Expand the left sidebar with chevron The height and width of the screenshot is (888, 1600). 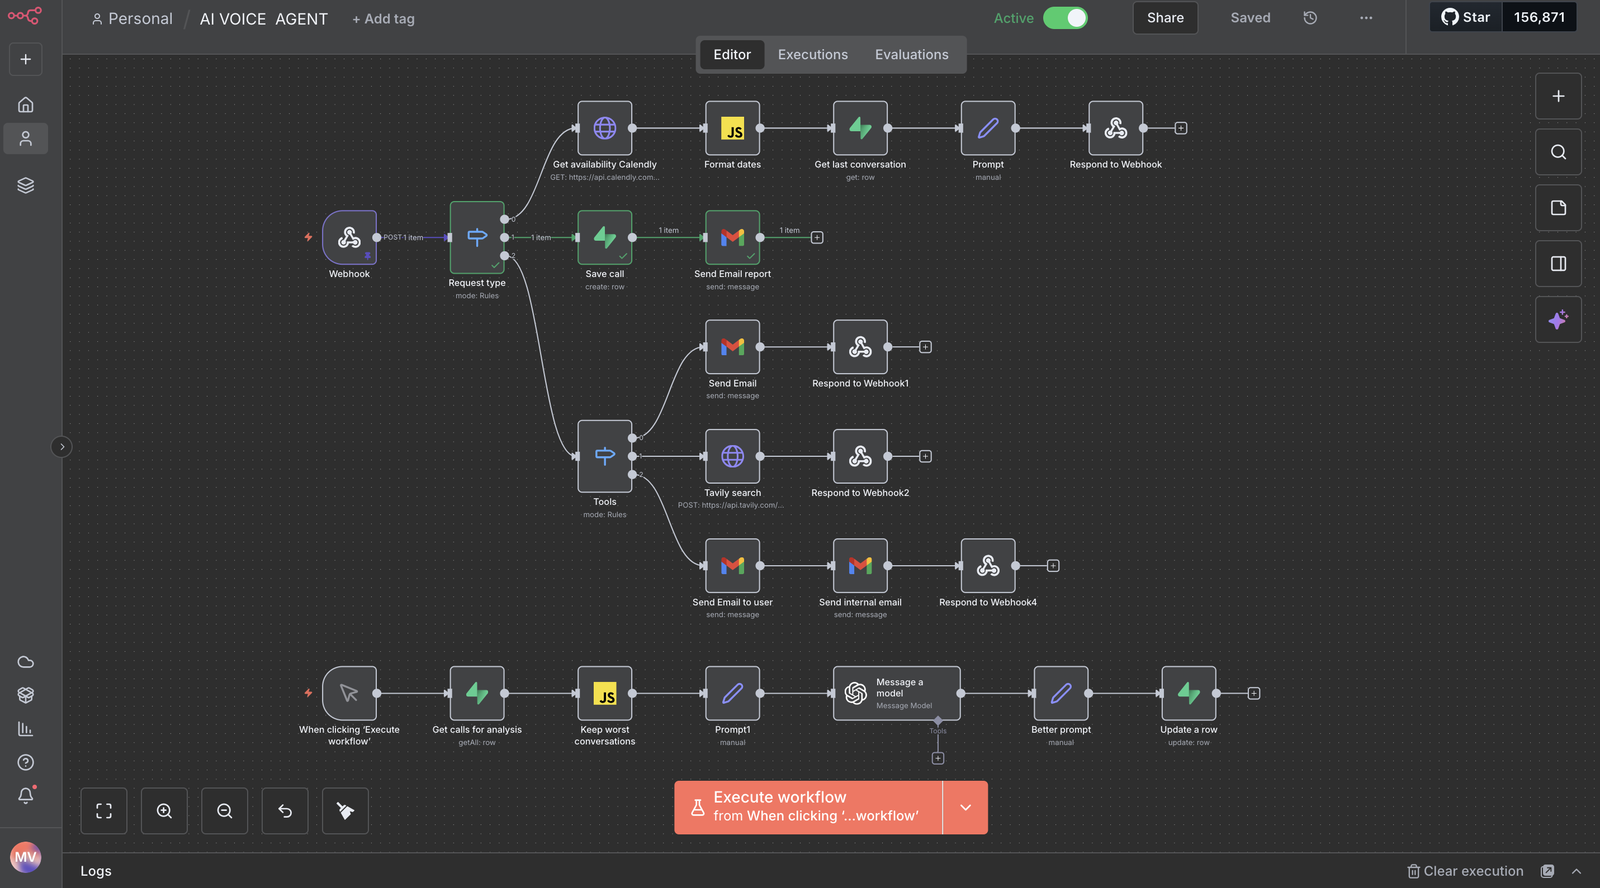click(62, 447)
